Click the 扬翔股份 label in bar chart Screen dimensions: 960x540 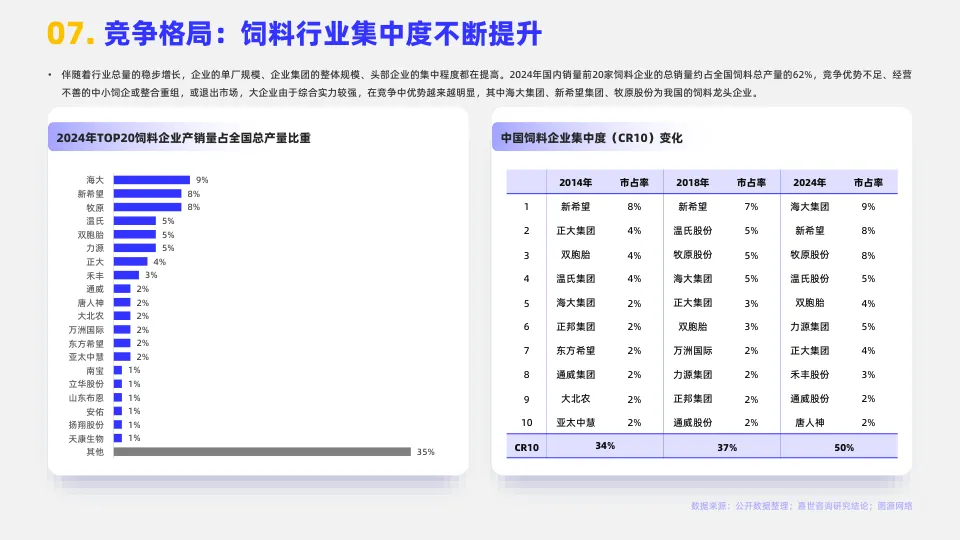[x=86, y=425]
